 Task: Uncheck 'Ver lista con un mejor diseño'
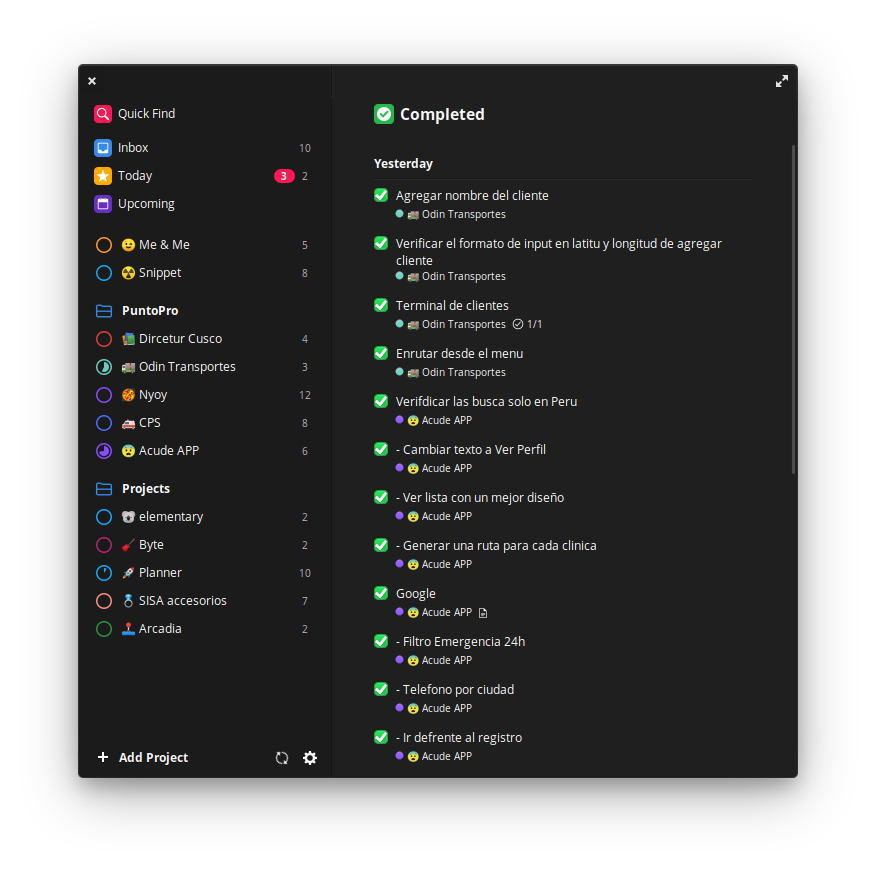click(x=381, y=497)
